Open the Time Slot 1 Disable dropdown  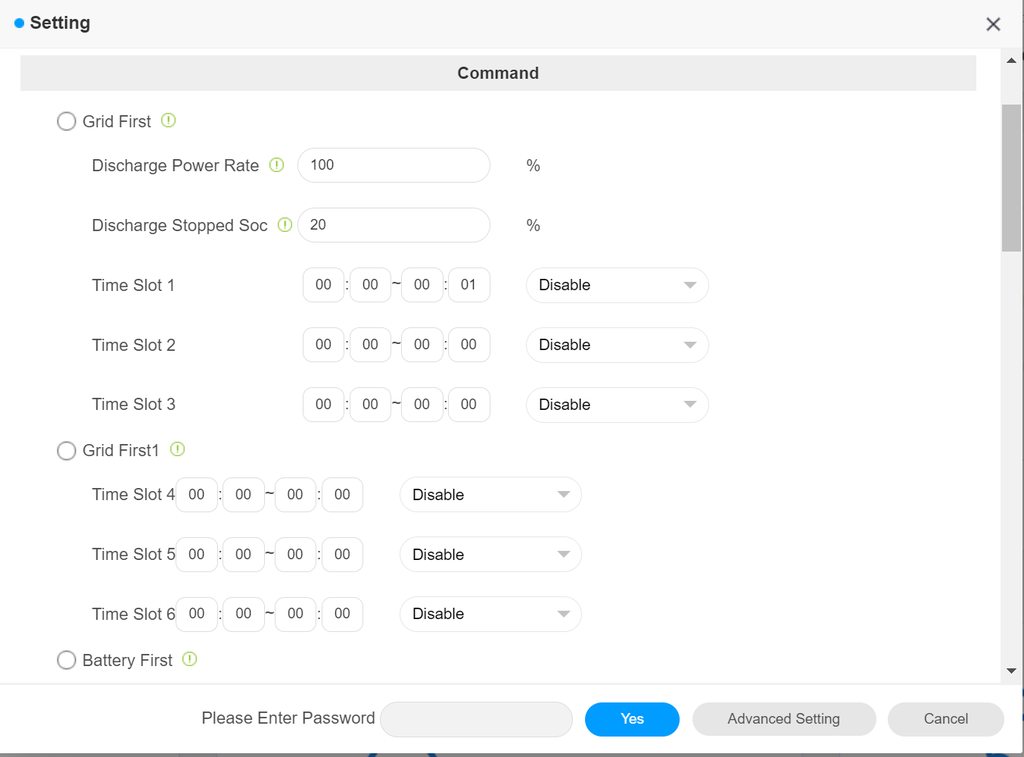(617, 285)
